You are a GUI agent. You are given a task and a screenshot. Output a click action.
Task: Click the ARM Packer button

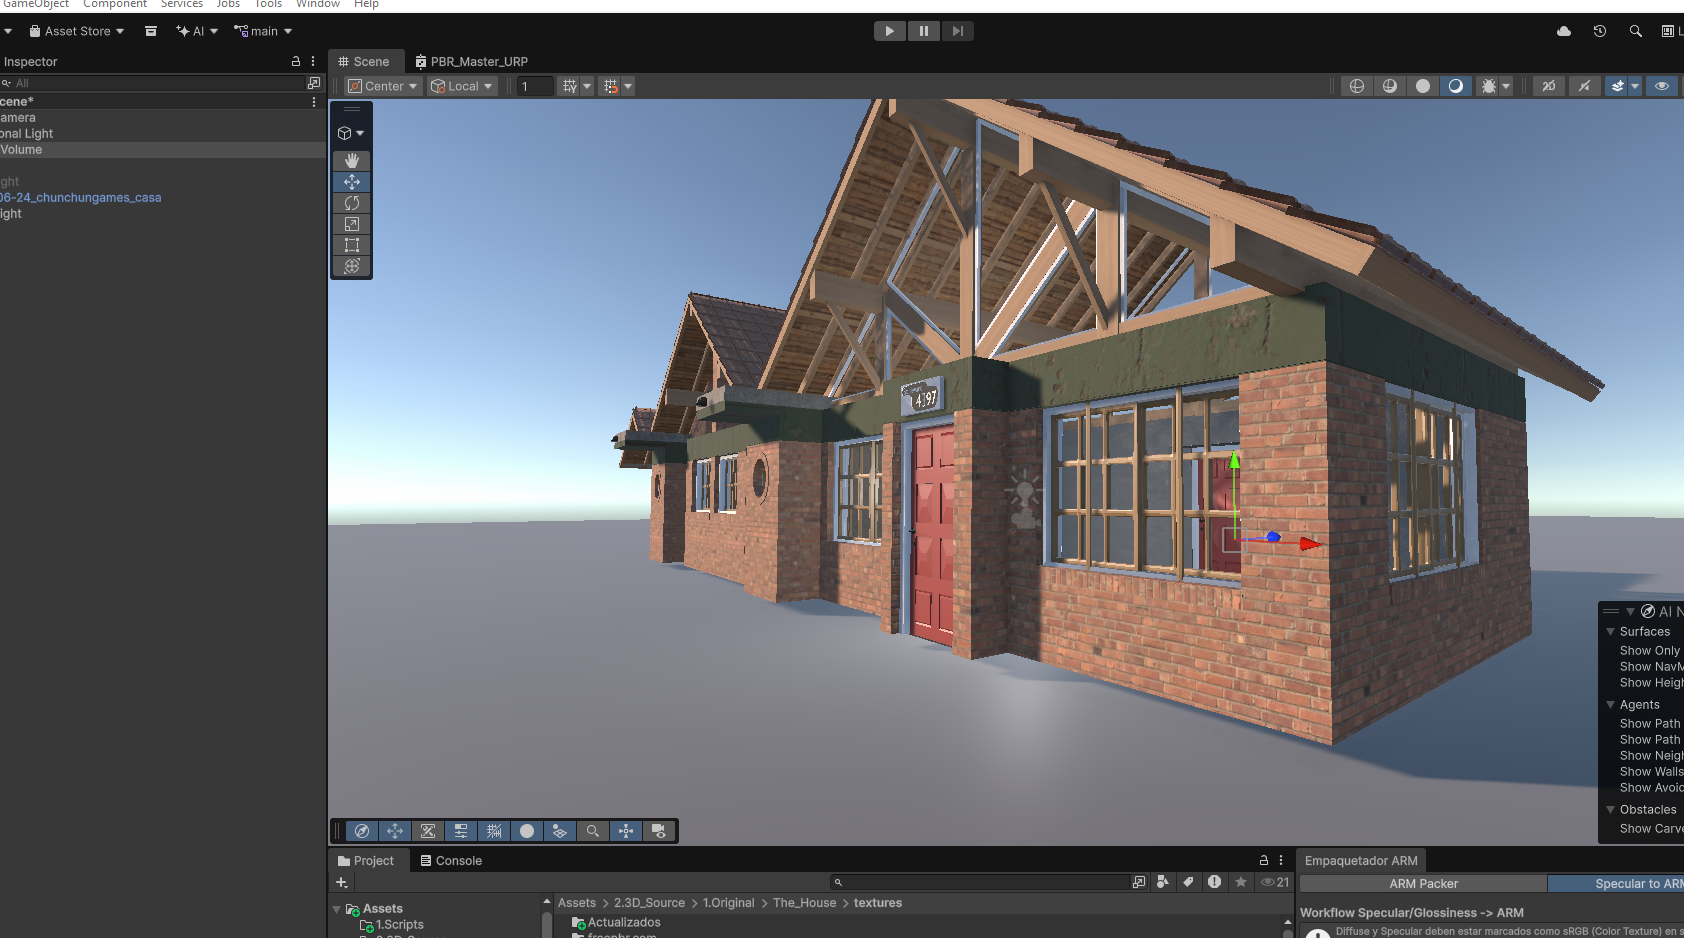pos(1423,884)
